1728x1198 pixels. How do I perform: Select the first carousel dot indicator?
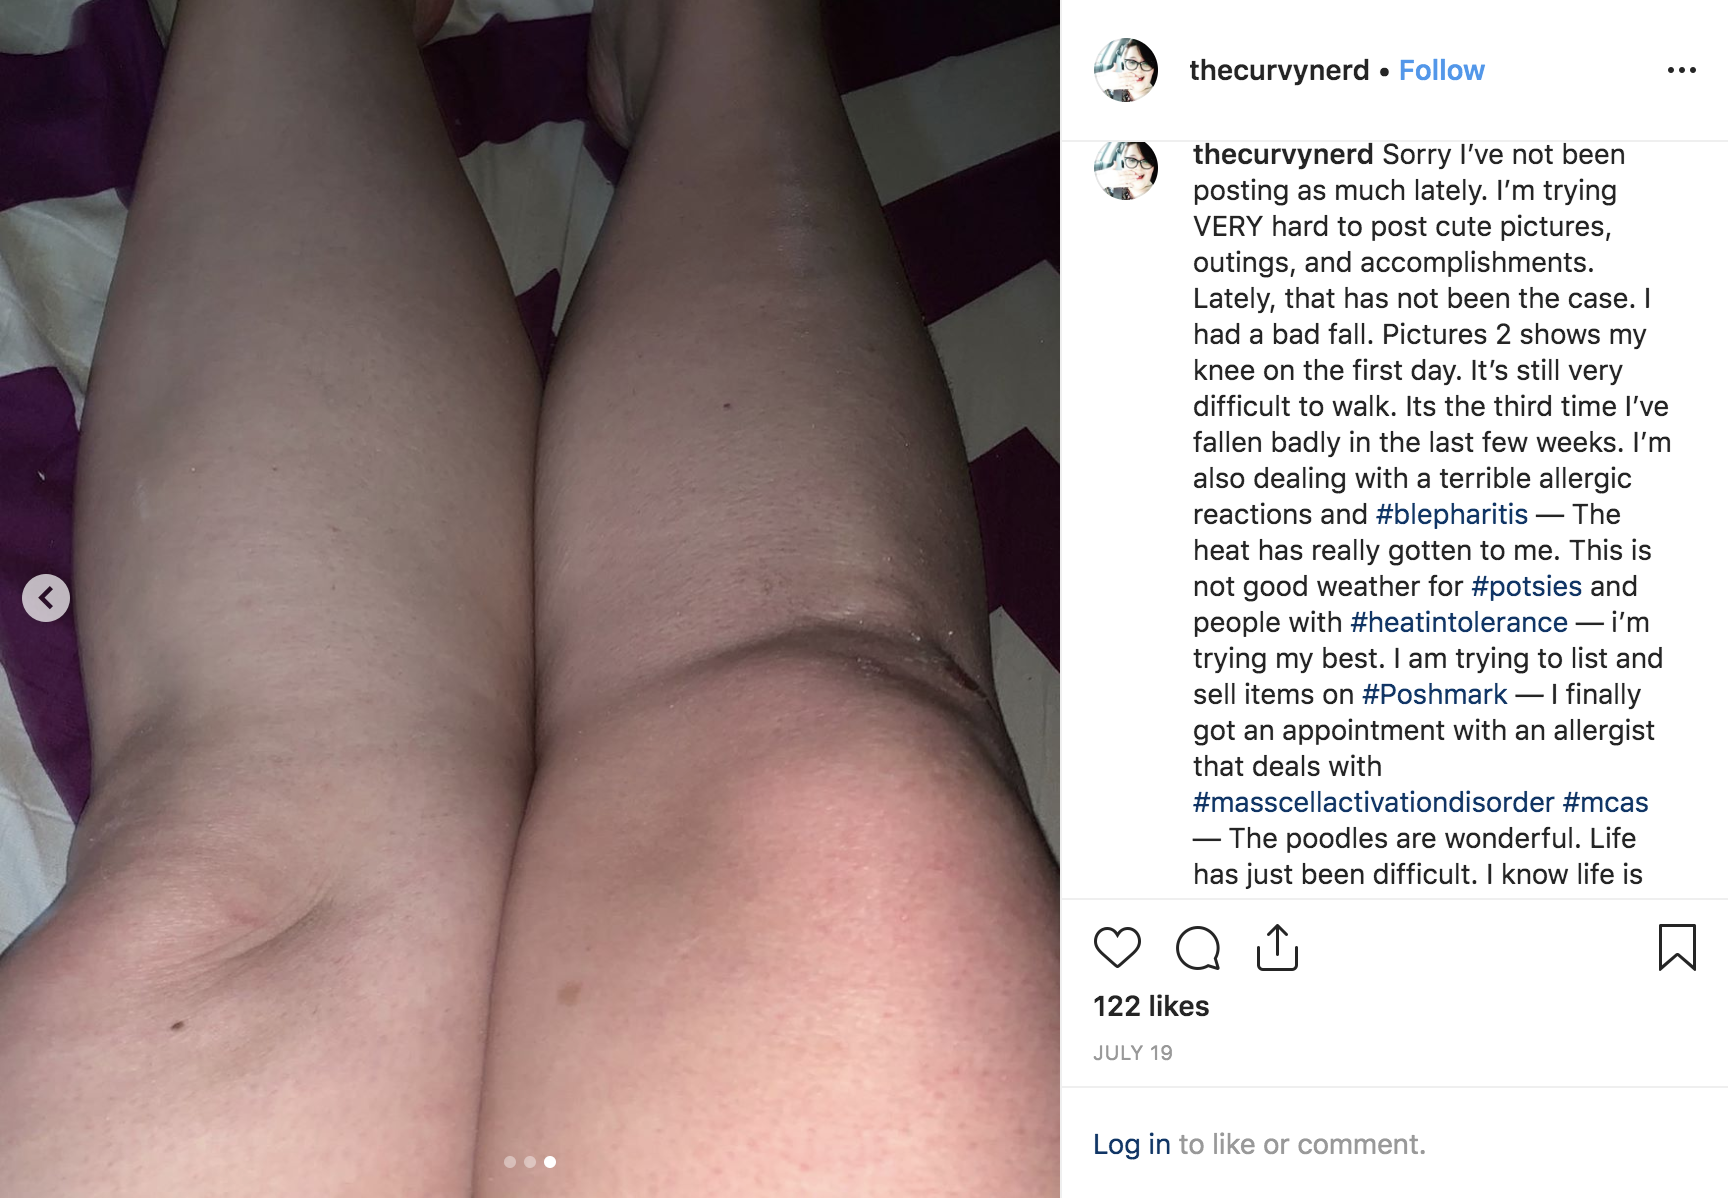[510, 1162]
